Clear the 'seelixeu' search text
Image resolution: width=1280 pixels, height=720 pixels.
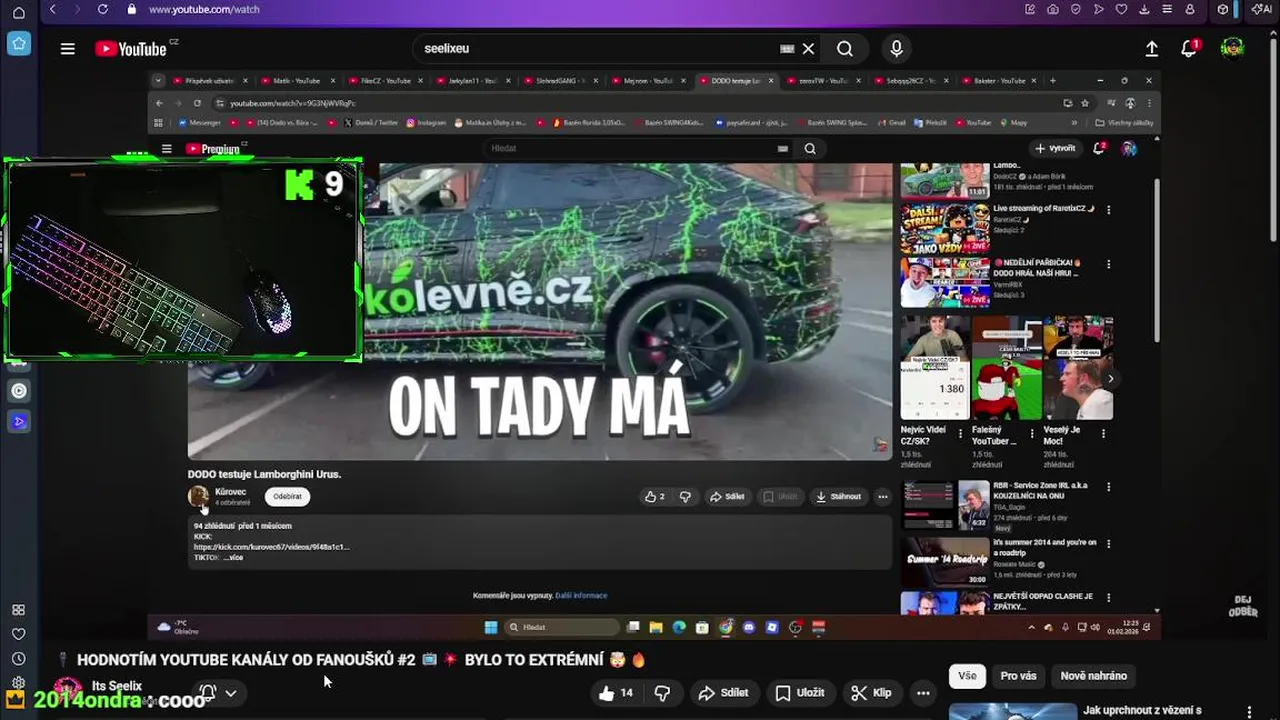pyautogui.click(x=808, y=48)
